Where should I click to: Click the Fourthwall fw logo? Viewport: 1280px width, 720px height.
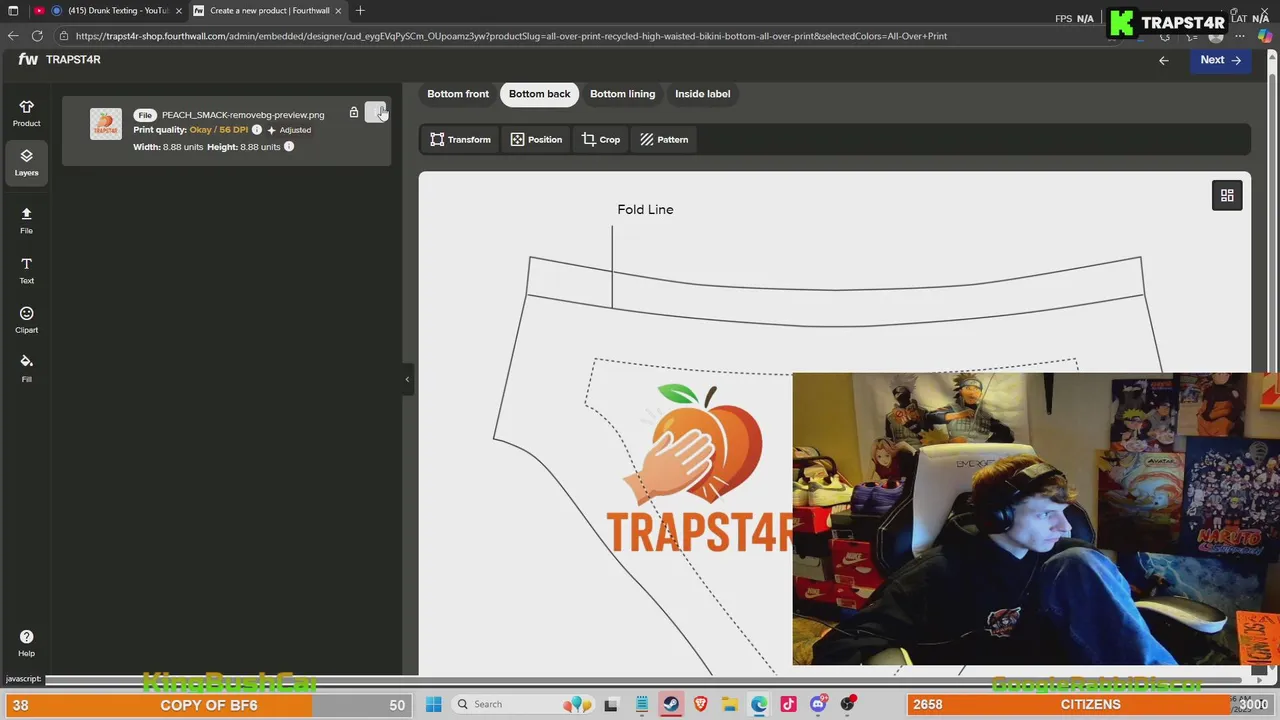[x=28, y=60]
